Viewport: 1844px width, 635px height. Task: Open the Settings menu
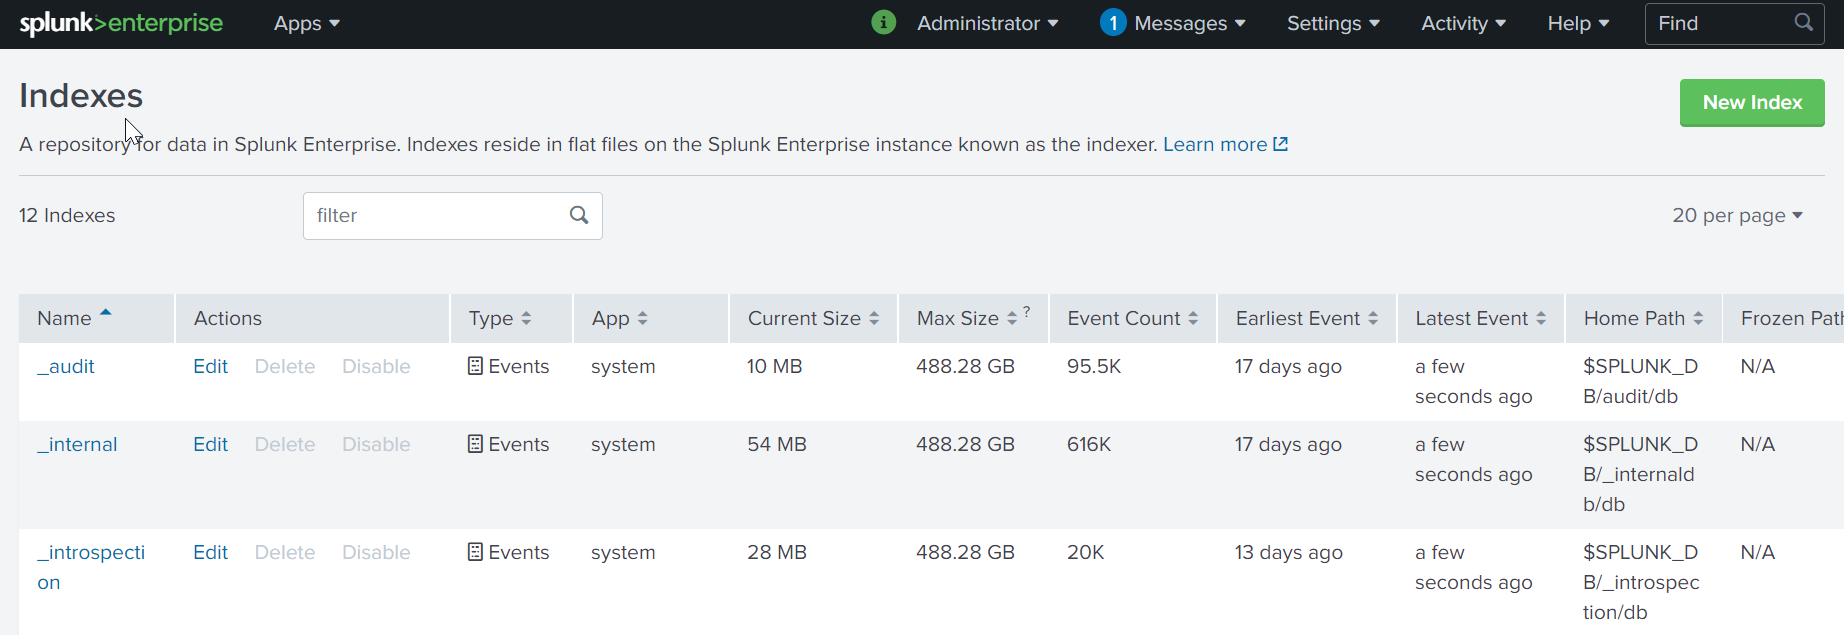point(1333,23)
